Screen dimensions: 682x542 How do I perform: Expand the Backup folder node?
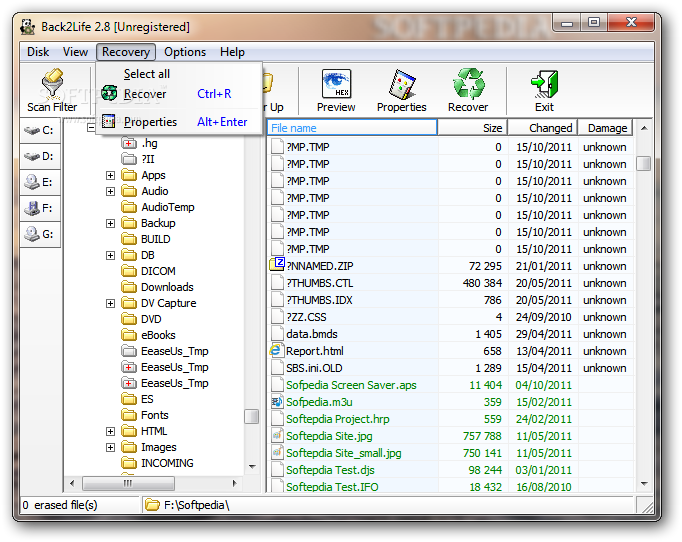(x=110, y=223)
